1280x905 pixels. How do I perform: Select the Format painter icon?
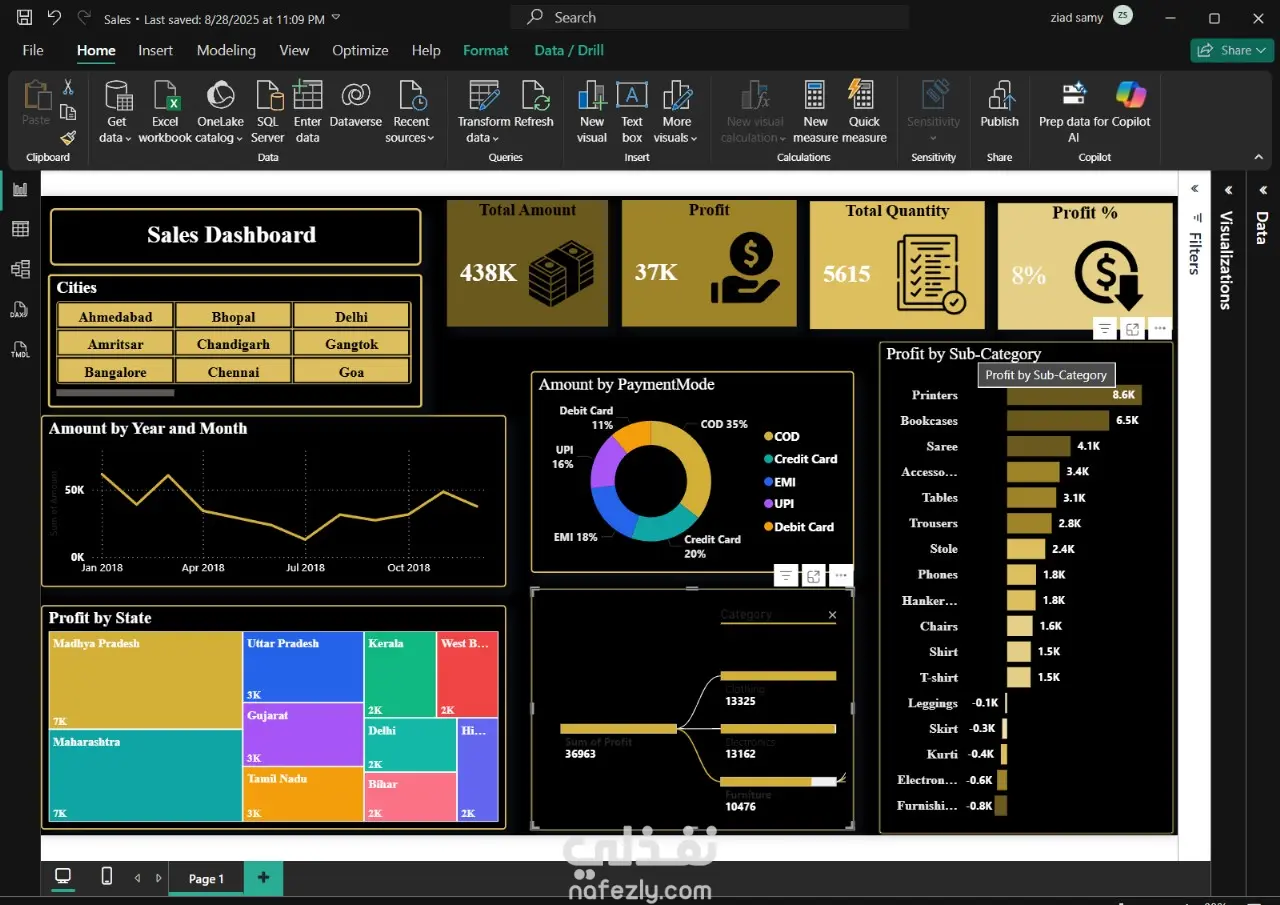68,137
